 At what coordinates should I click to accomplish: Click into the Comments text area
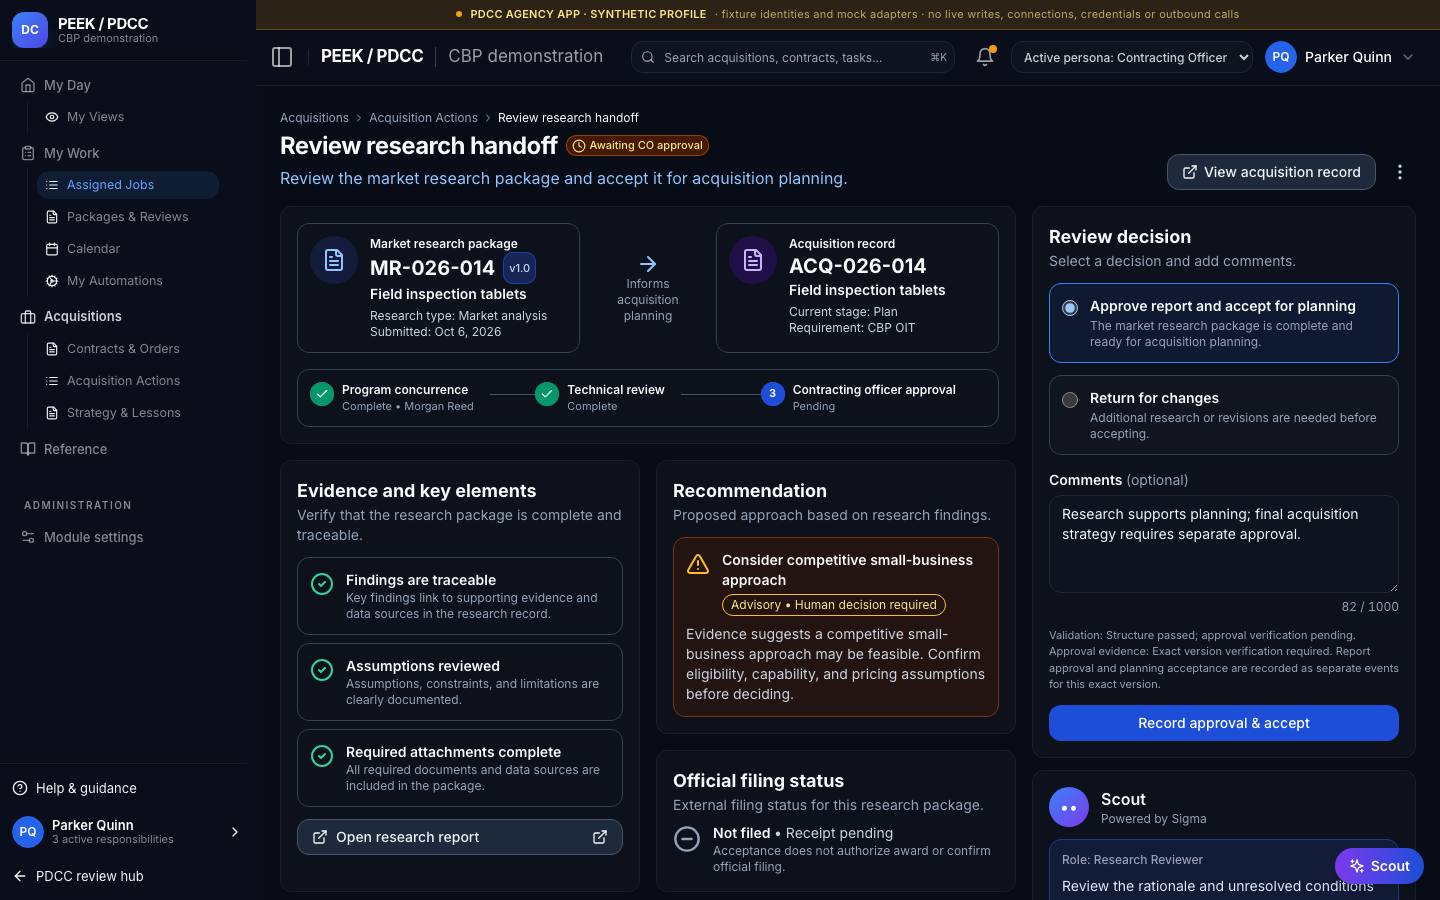1224,544
